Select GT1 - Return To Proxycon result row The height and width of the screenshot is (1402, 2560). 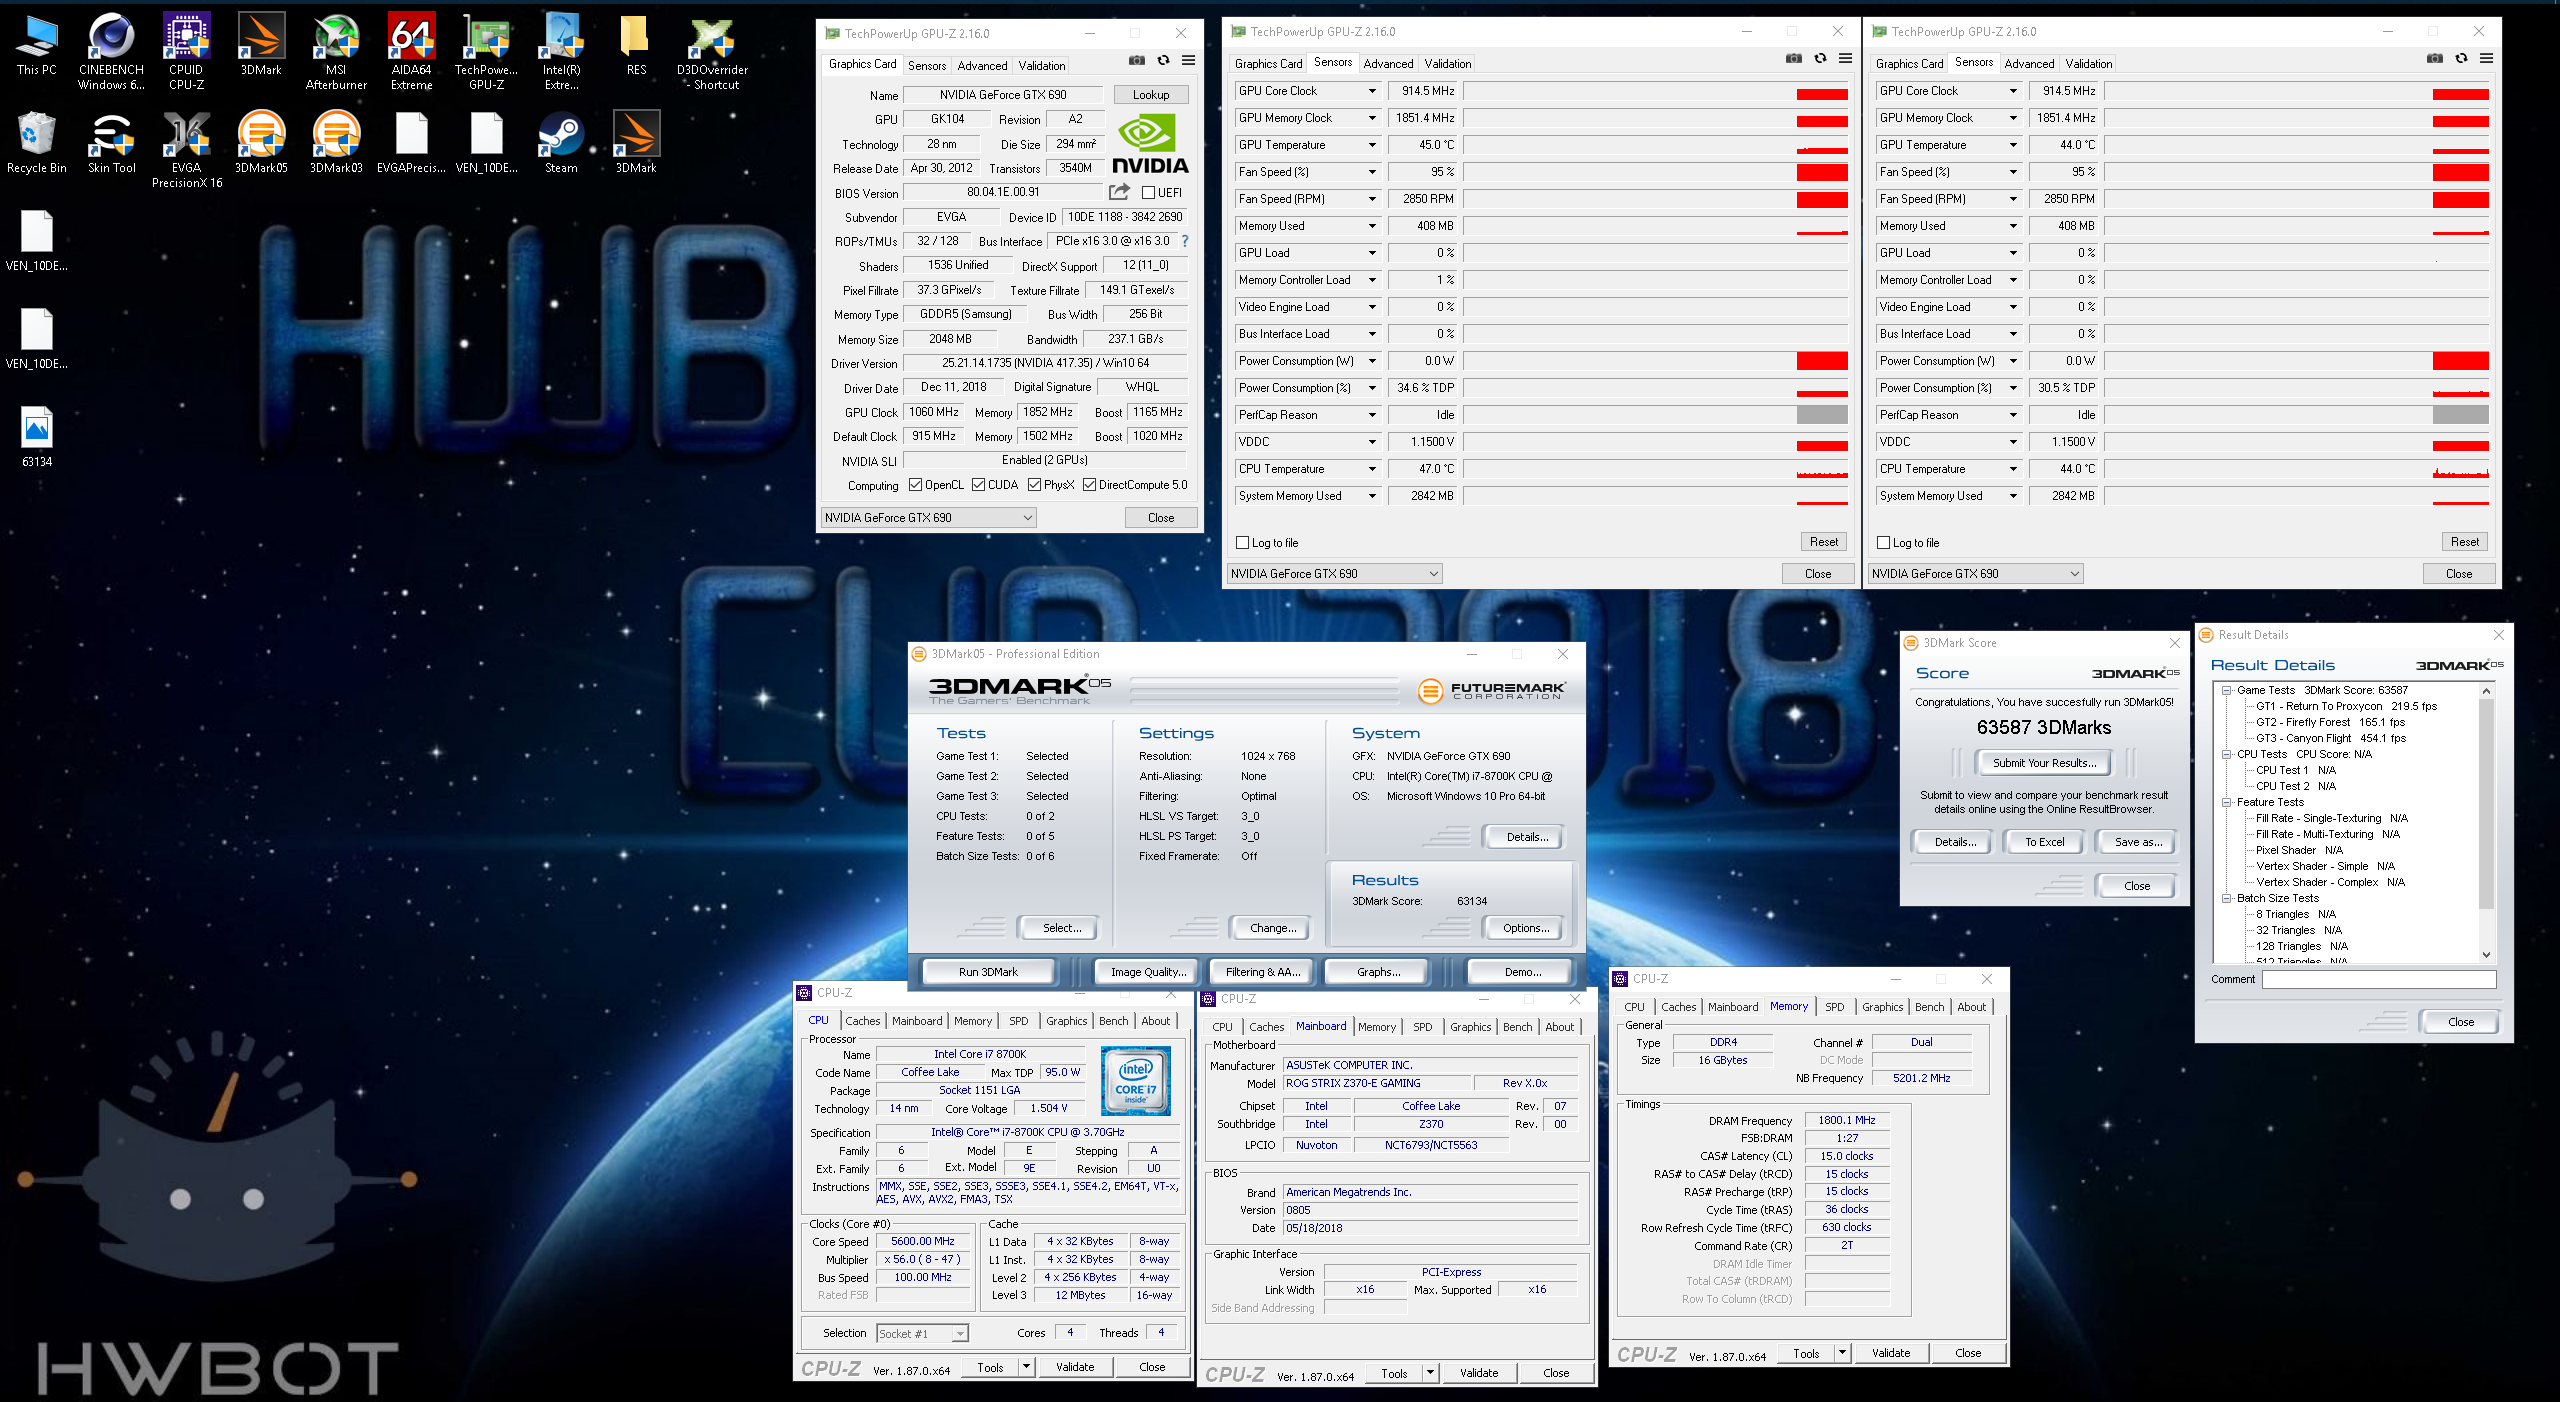point(2345,707)
